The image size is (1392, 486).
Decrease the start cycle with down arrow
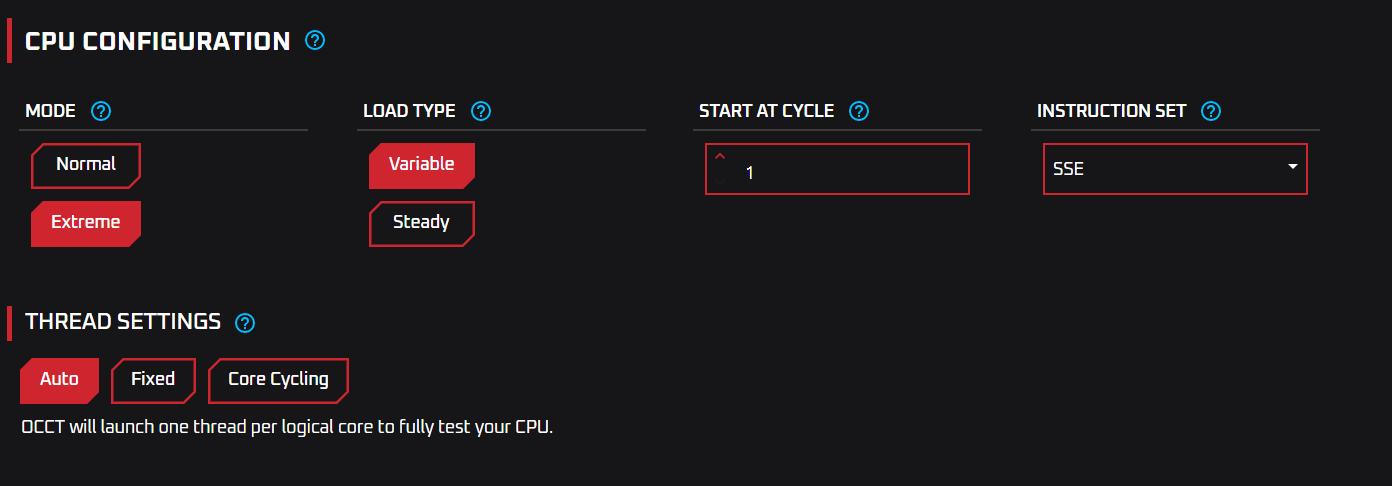(720, 181)
